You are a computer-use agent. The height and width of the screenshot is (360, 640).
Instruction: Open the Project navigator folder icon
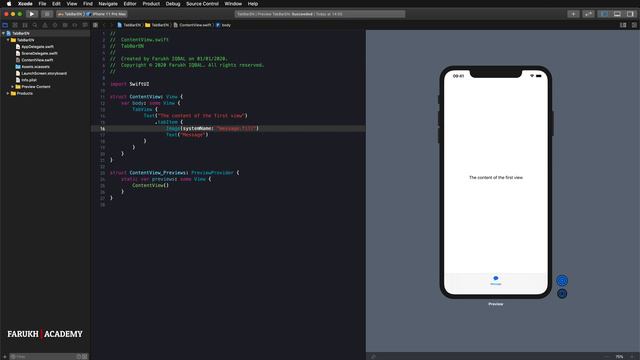5,25
